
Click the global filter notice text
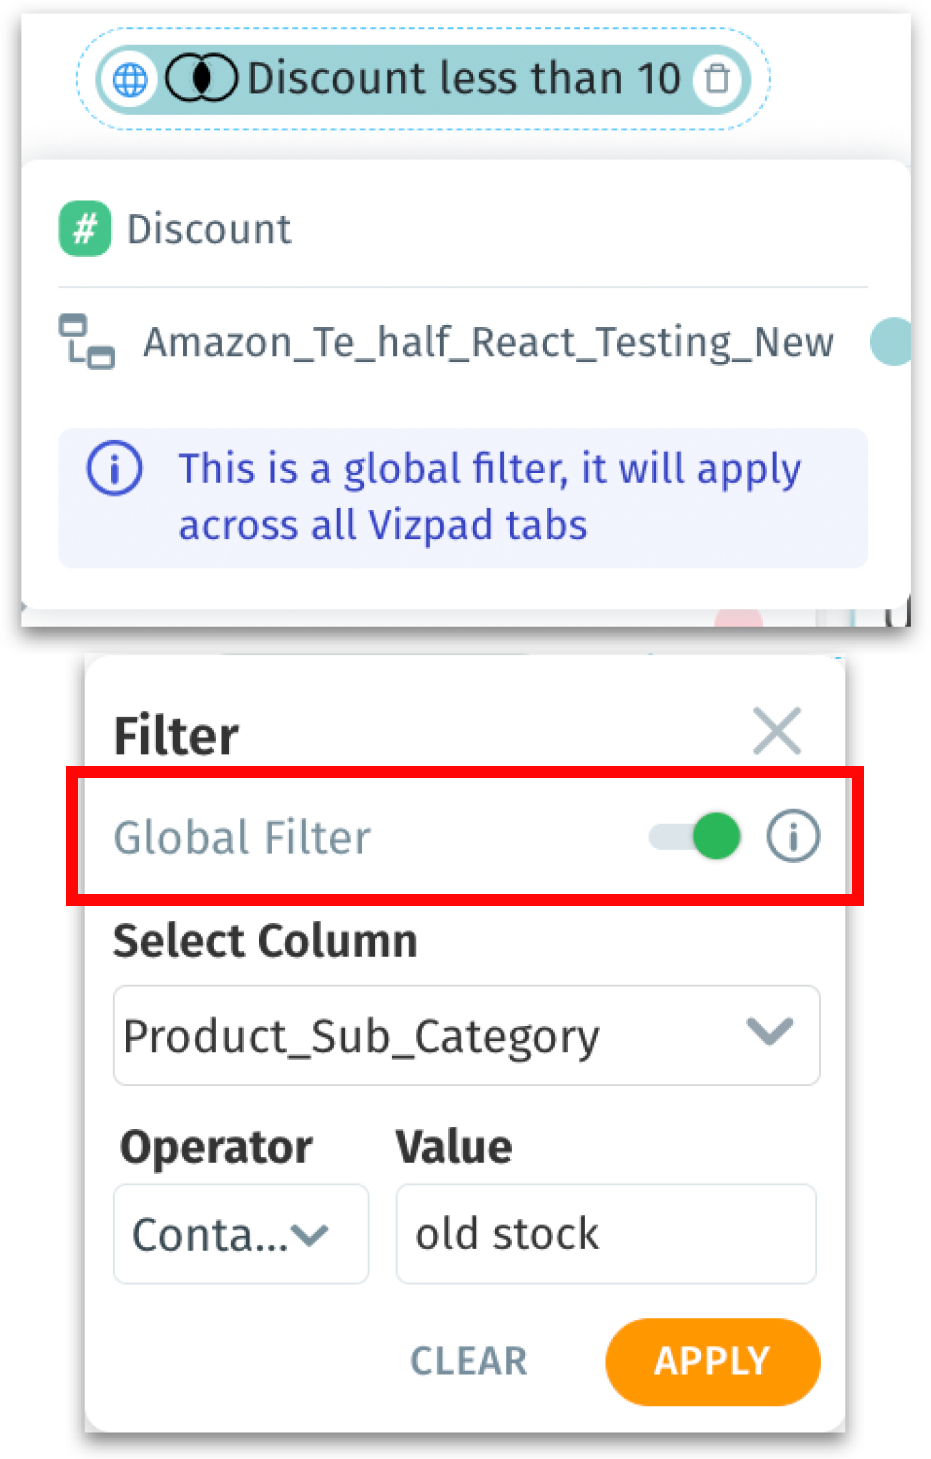pos(489,497)
